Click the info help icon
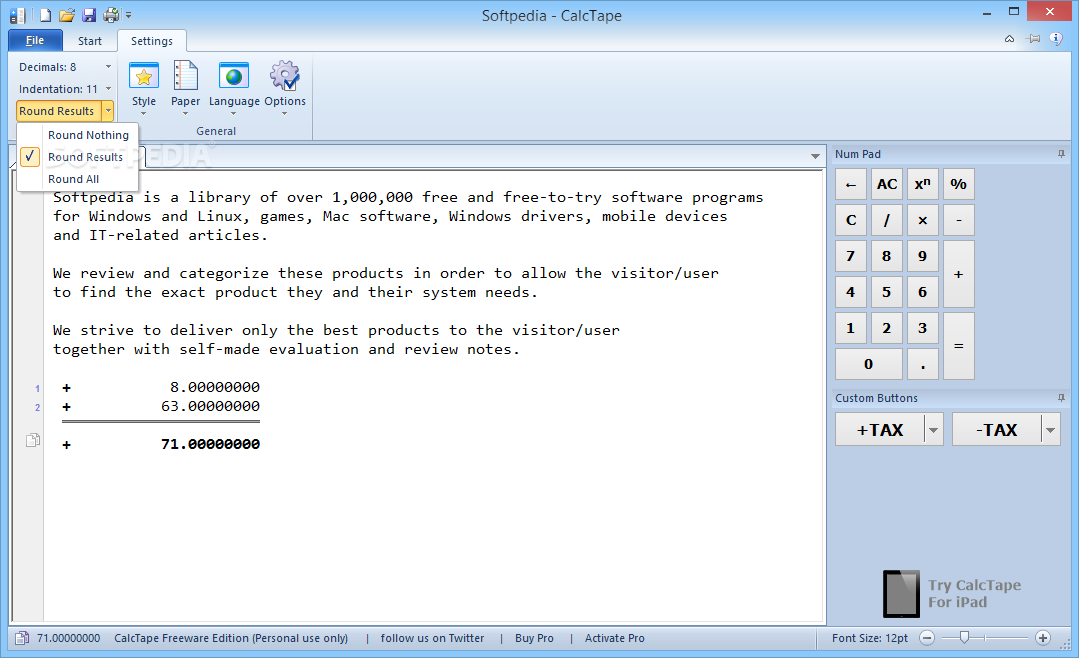 pyautogui.click(x=1056, y=39)
